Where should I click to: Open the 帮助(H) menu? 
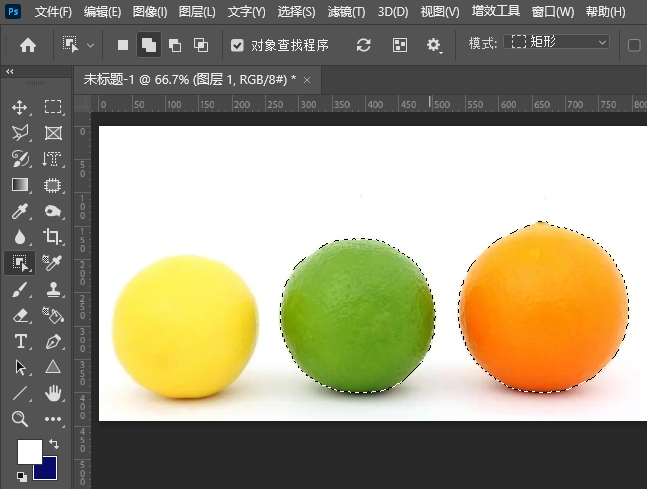pos(605,12)
